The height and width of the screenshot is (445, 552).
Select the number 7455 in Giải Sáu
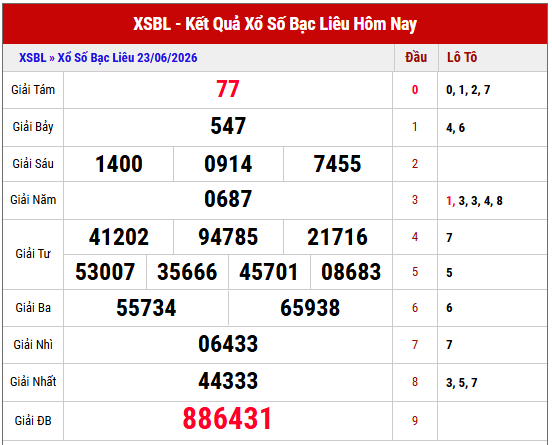[337, 164]
